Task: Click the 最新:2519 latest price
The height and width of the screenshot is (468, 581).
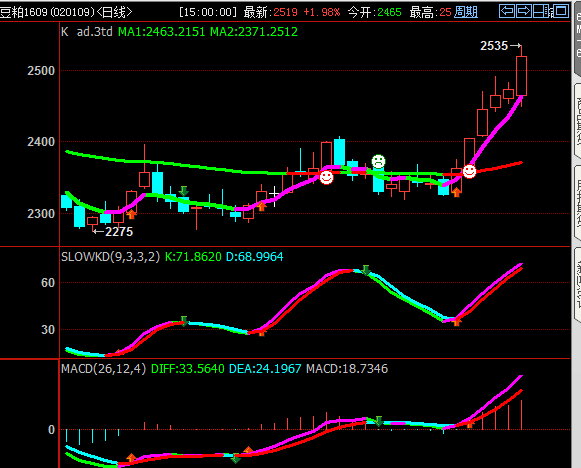Action: point(270,12)
